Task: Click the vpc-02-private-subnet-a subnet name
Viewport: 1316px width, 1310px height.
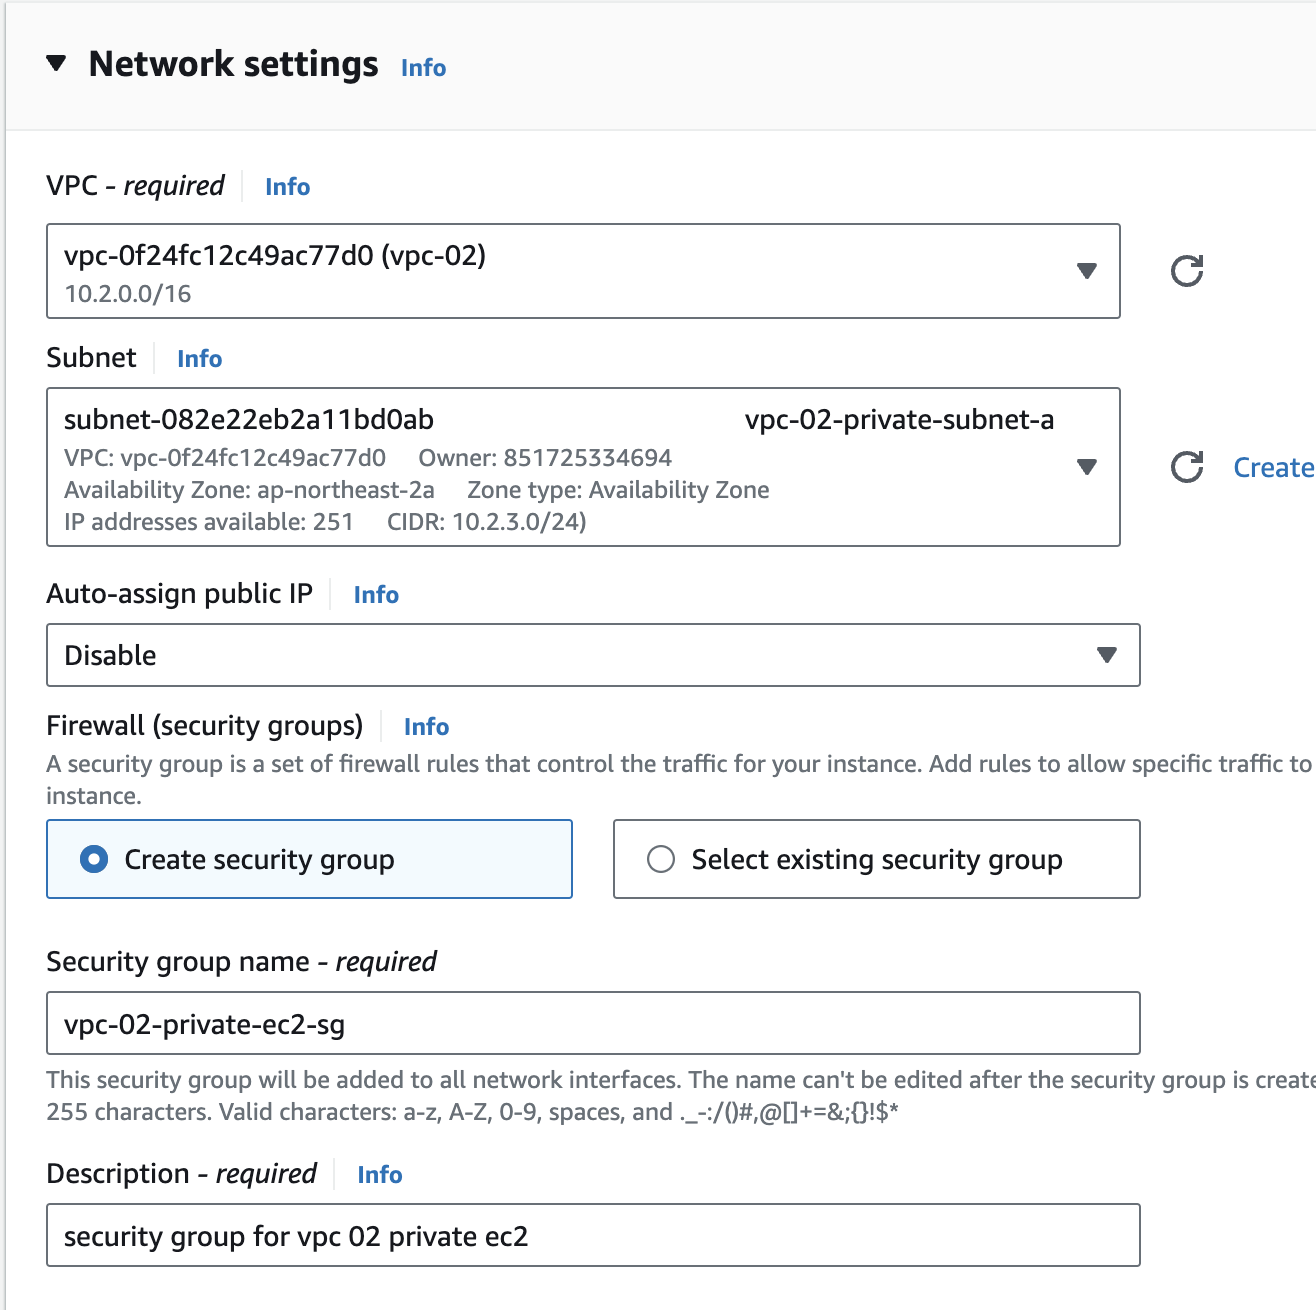Action: click(899, 420)
